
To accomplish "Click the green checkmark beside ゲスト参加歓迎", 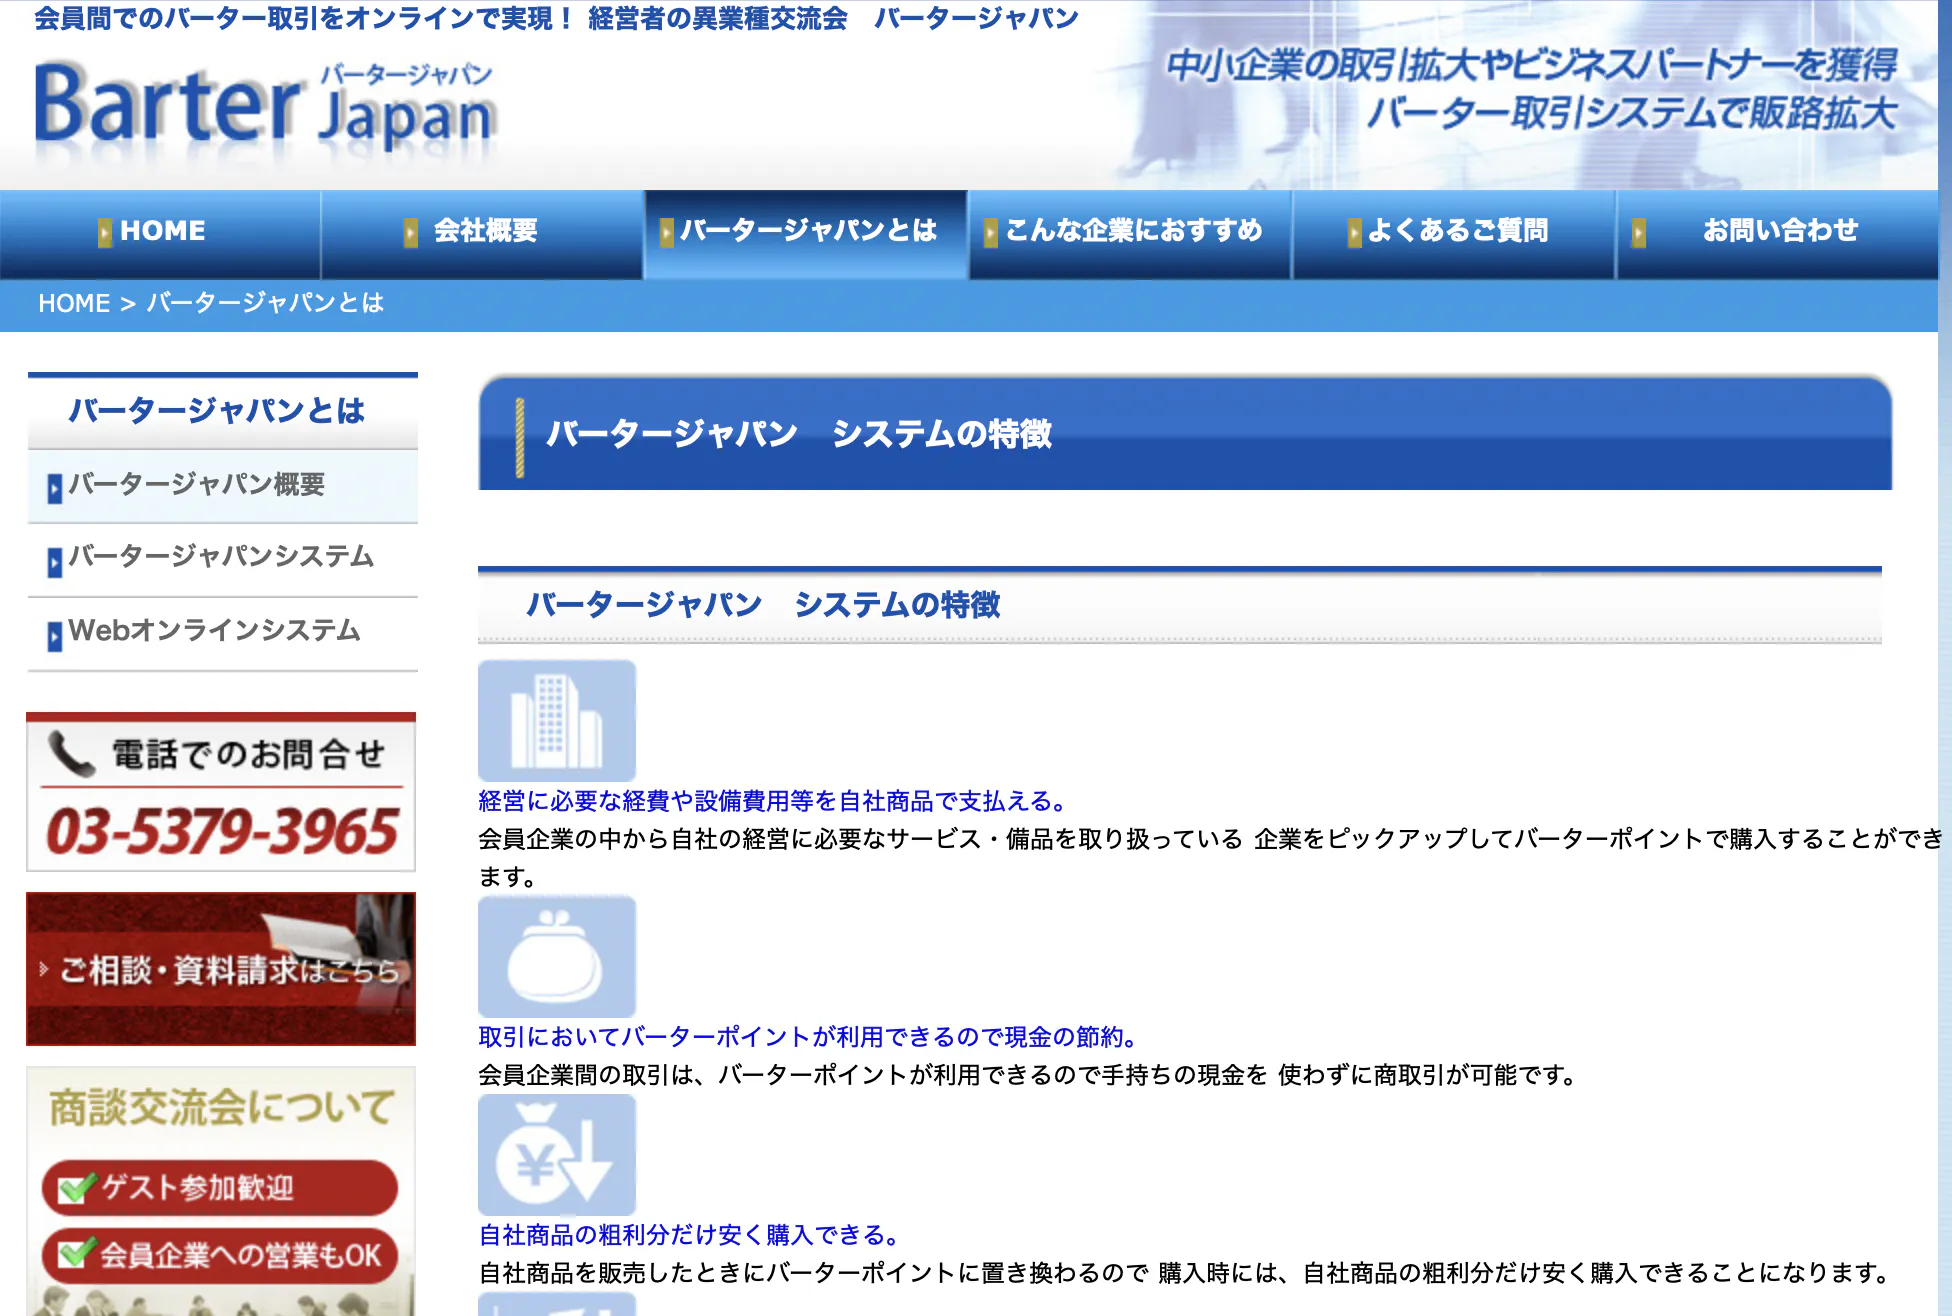I will (77, 1187).
